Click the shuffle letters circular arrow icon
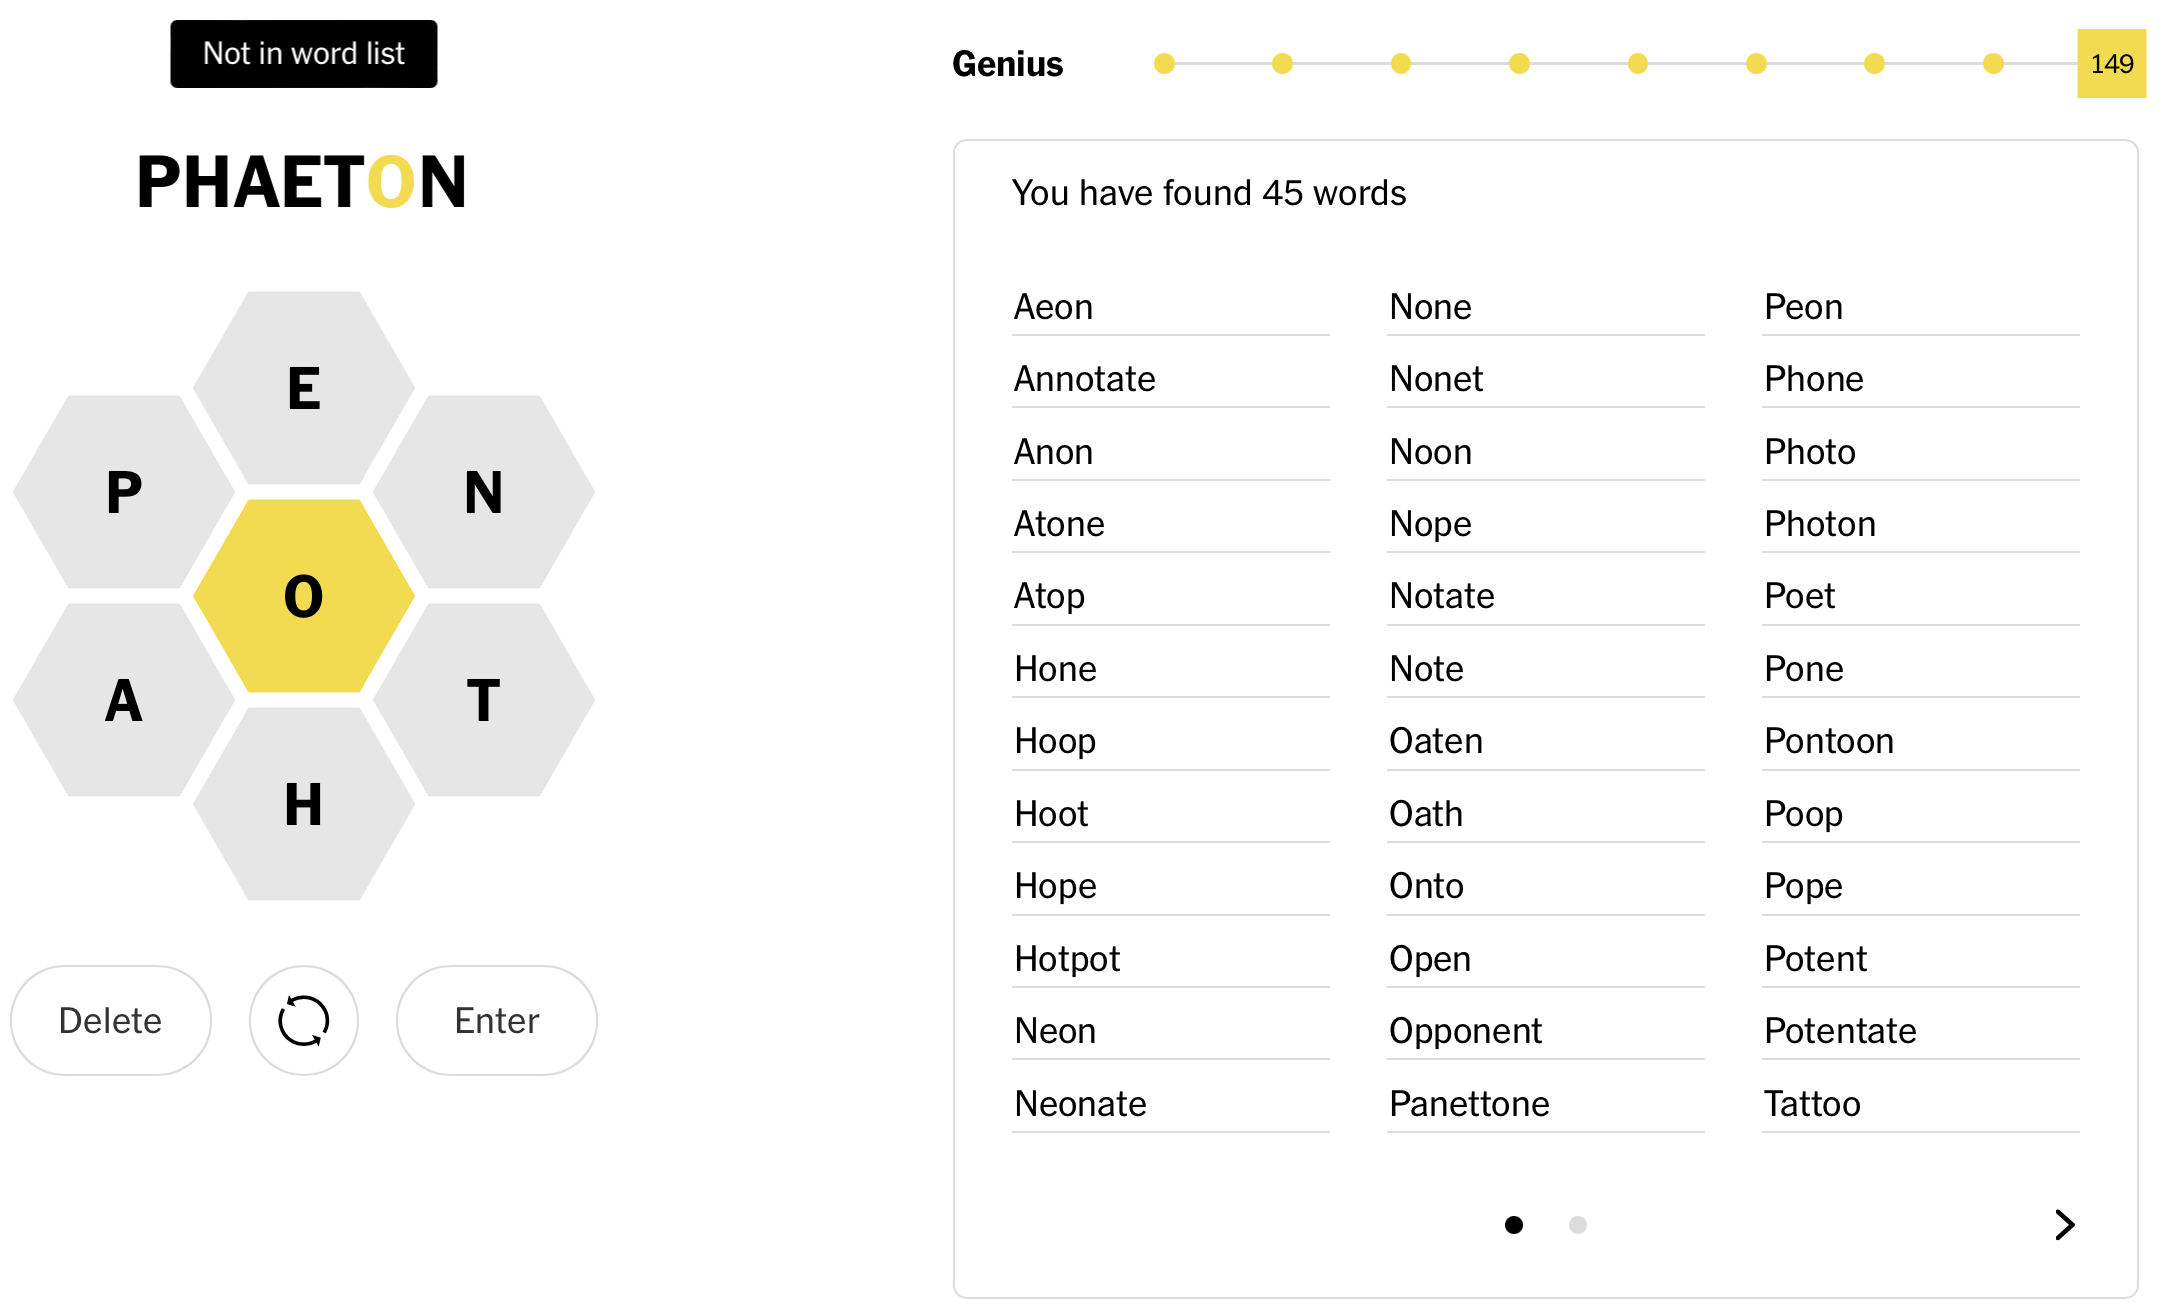 tap(304, 1020)
